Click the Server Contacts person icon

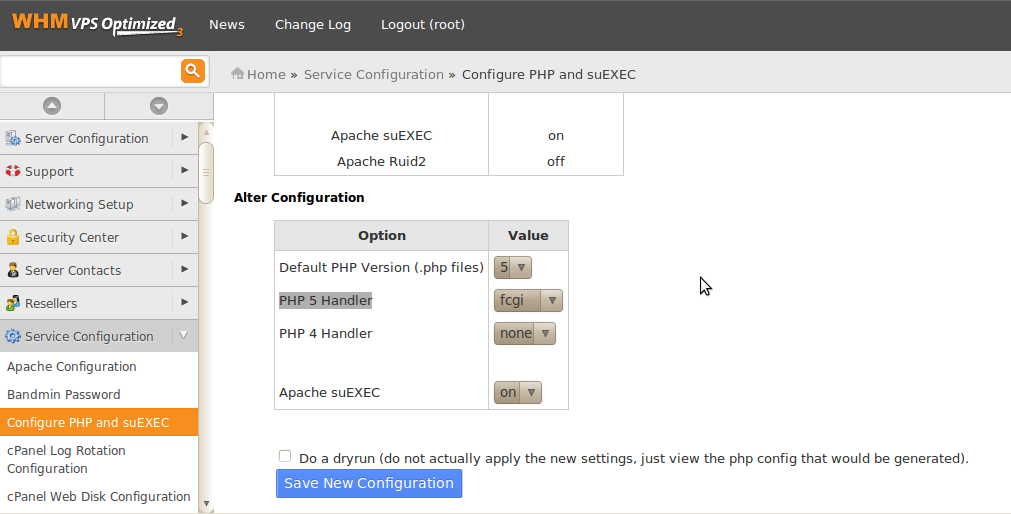13,270
